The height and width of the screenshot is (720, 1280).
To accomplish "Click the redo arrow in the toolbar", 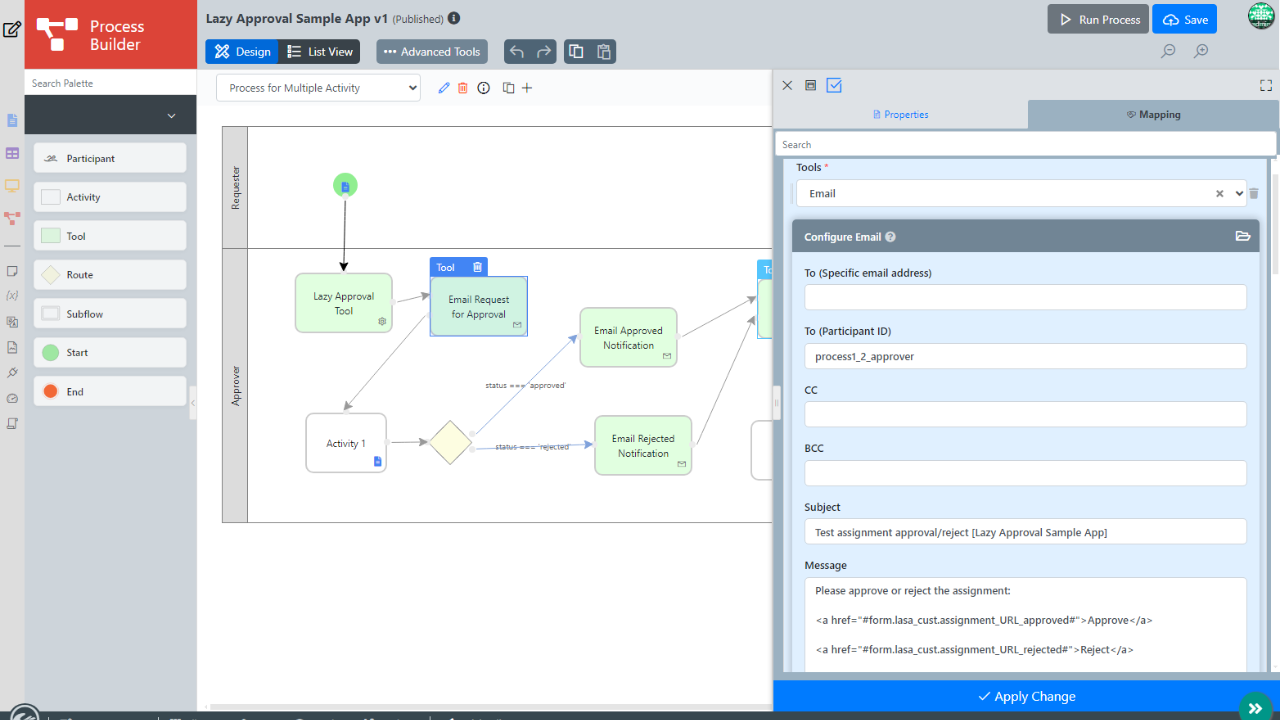I will click(x=544, y=52).
